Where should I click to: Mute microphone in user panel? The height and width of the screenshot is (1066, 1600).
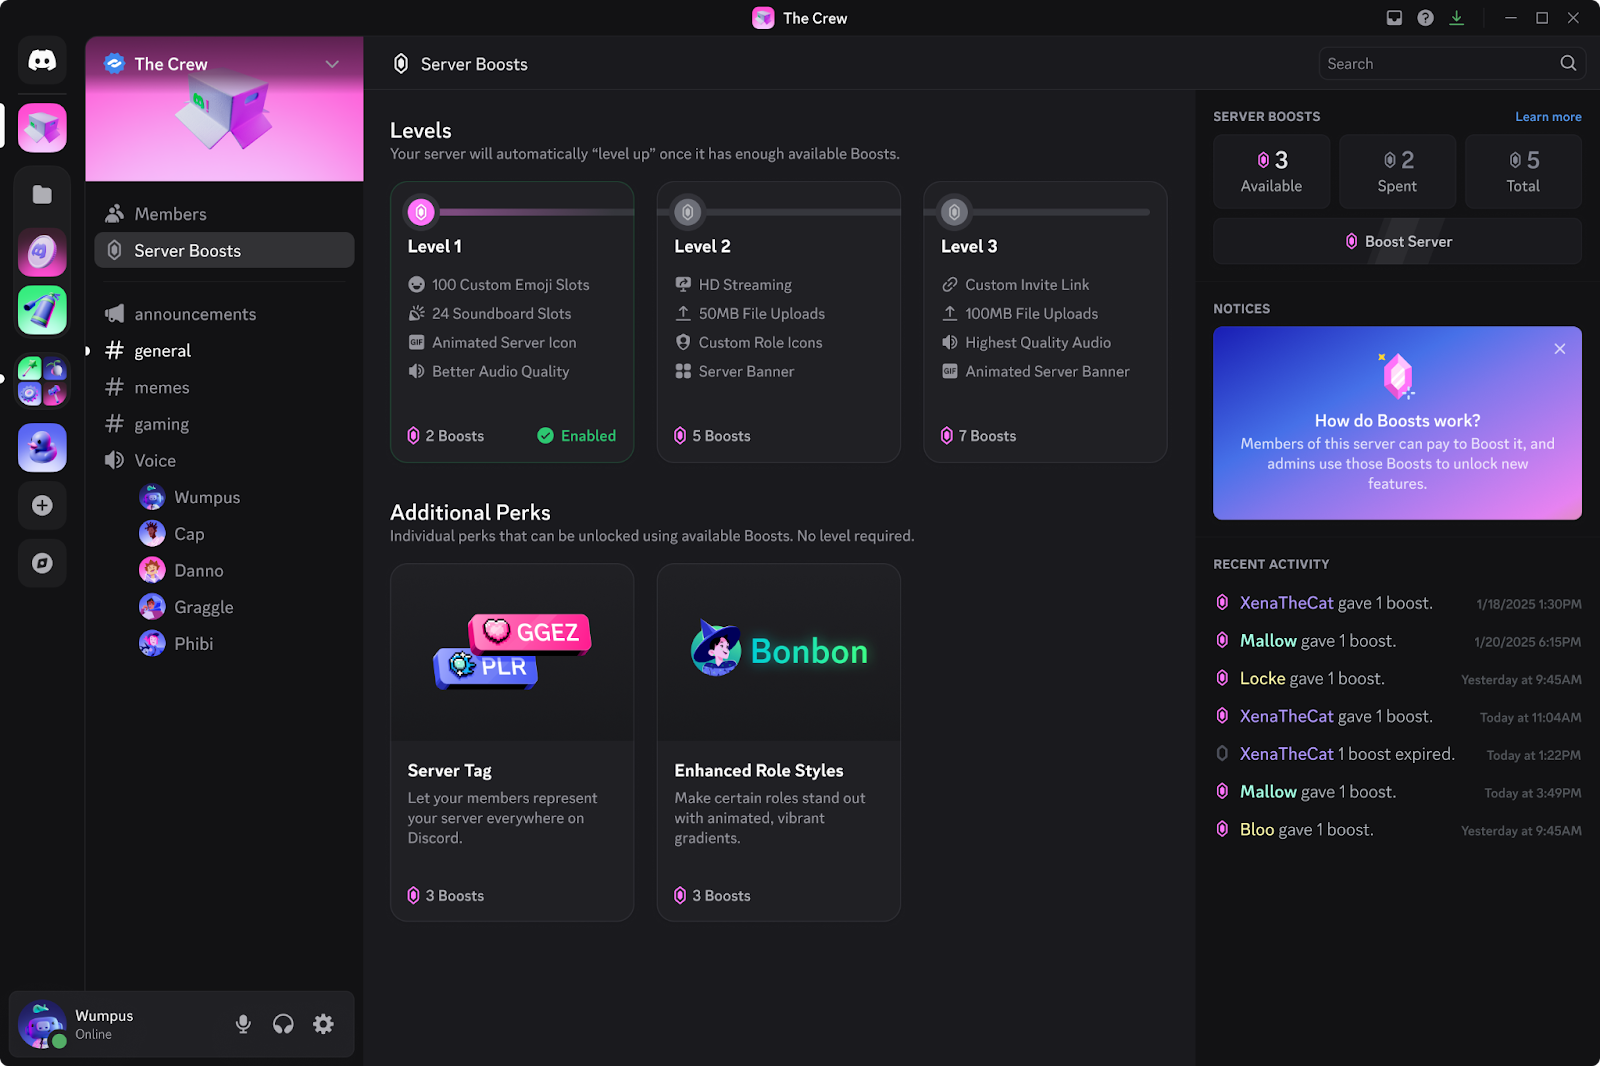pyautogui.click(x=243, y=1023)
